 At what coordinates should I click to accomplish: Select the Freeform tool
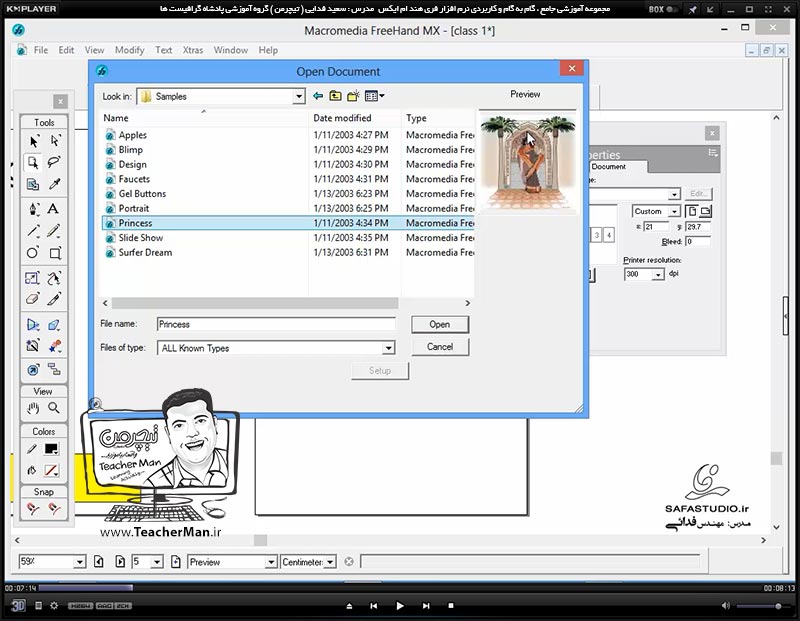click(54, 278)
